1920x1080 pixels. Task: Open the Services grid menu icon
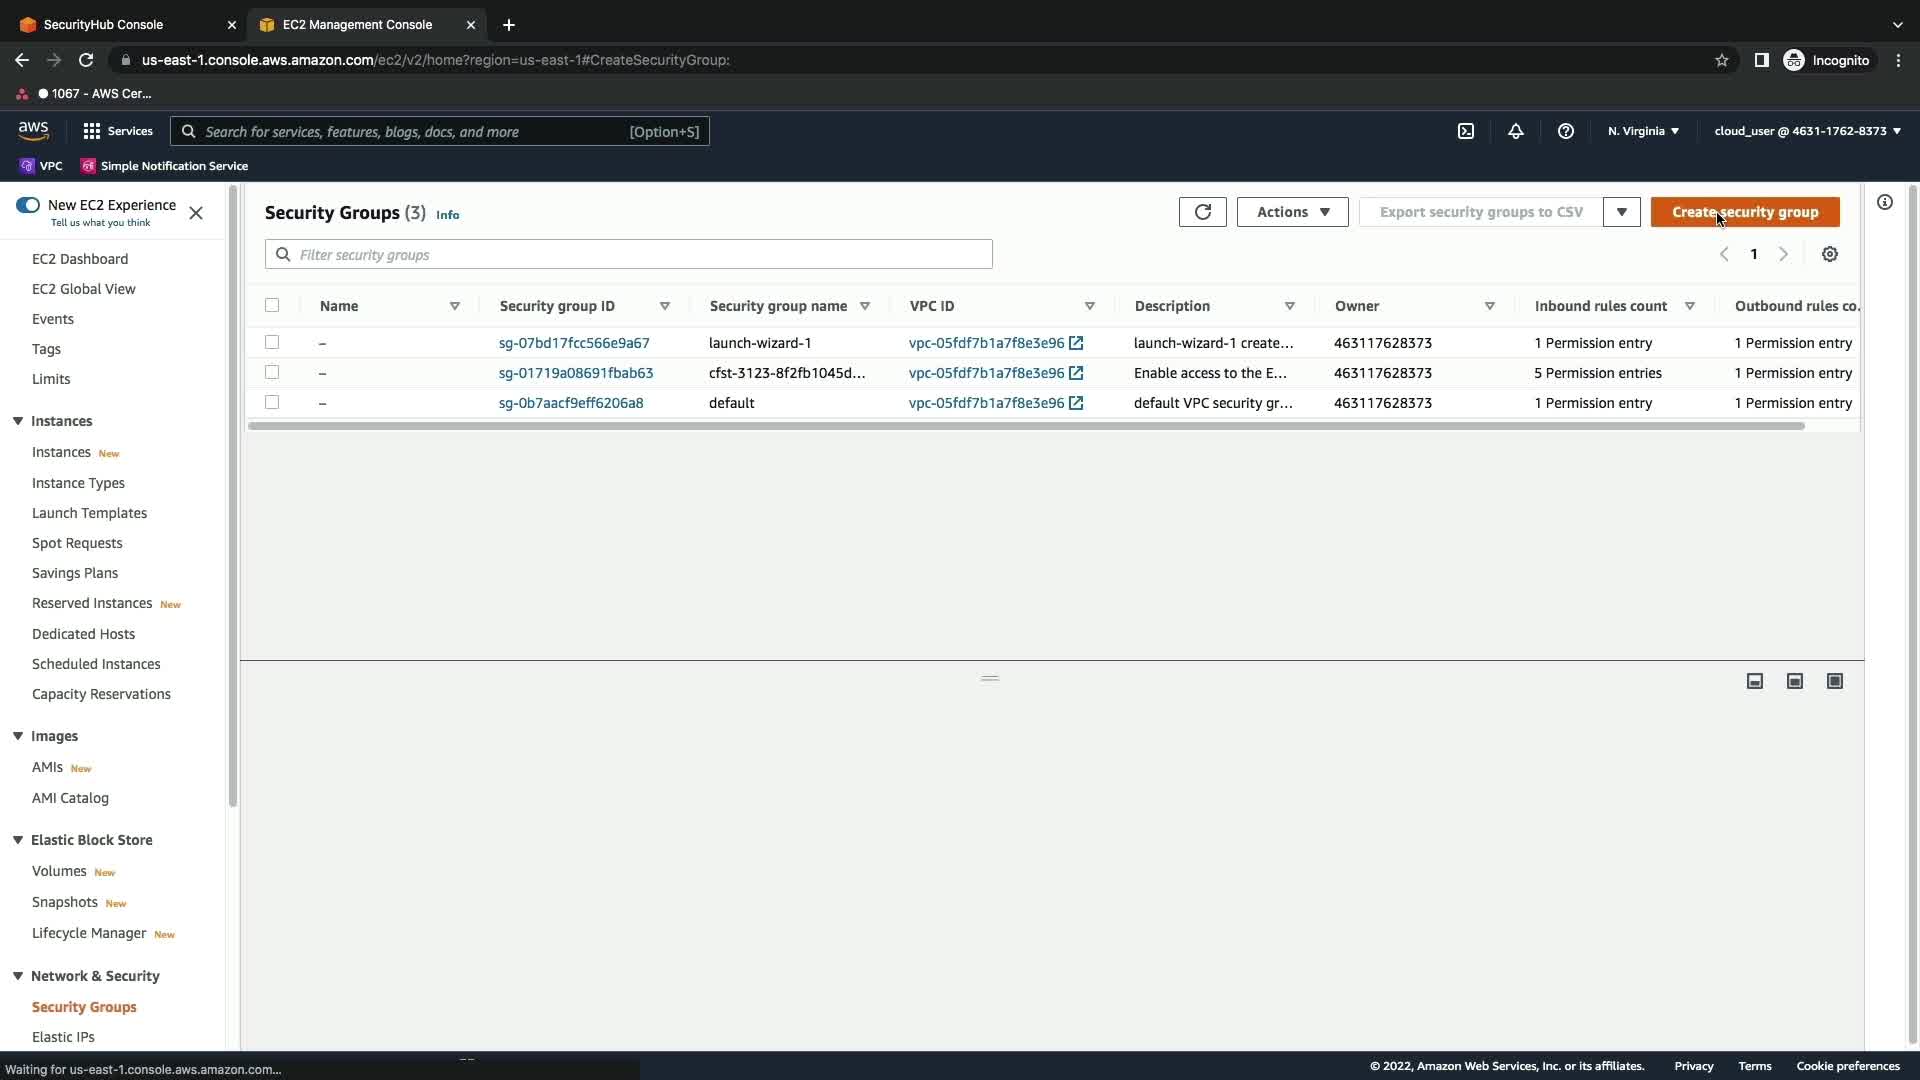[x=92, y=131]
